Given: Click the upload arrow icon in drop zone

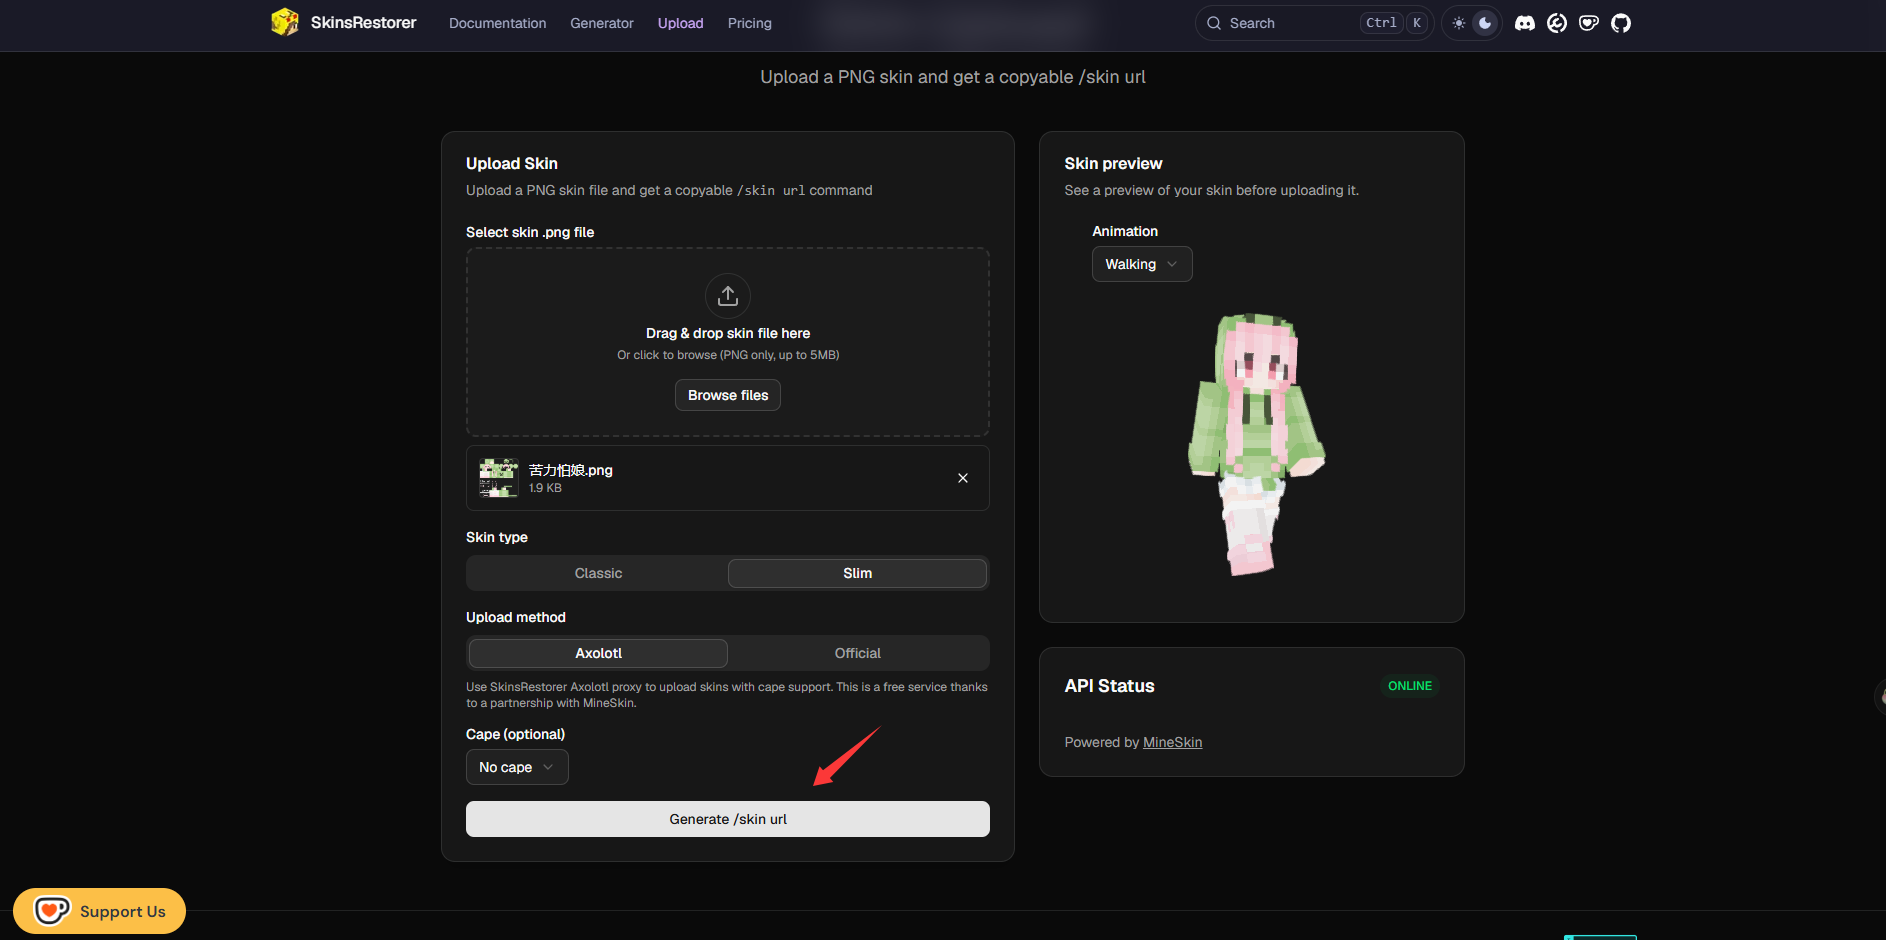Looking at the screenshot, I should pyautogui.click(x=728, y=296).
